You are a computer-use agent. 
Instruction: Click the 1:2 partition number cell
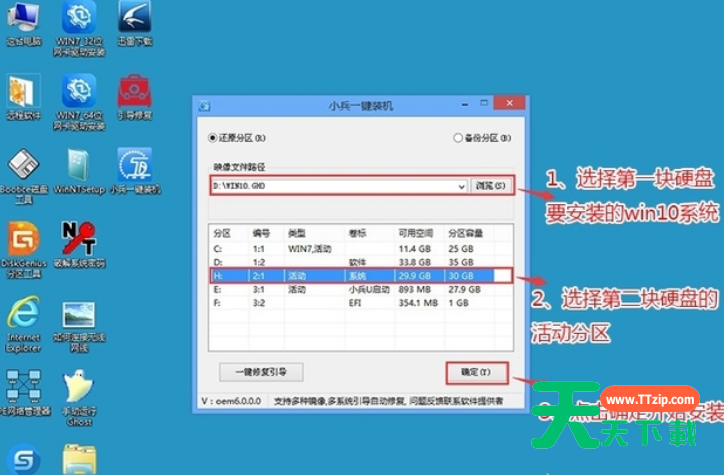click(259, 262)
